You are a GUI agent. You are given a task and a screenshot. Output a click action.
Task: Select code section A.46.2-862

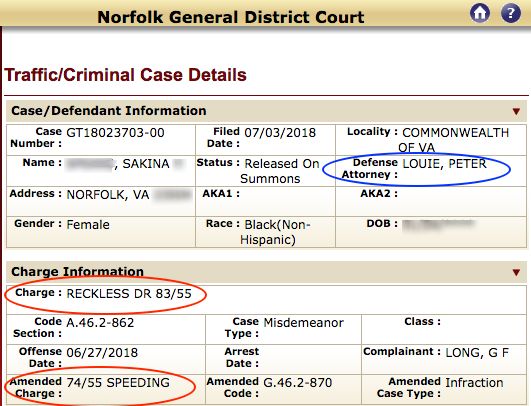pos(100,323)
